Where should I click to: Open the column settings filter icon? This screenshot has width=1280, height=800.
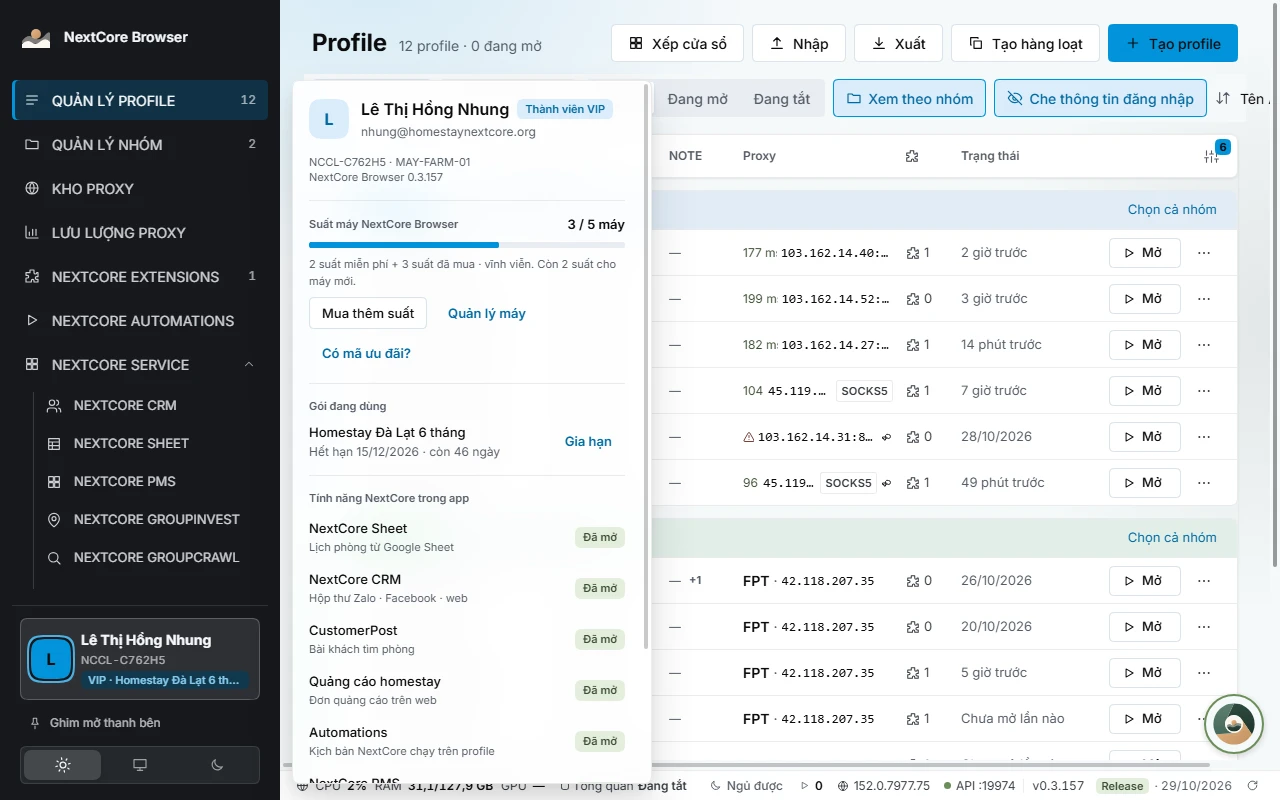coord(1212,155)
